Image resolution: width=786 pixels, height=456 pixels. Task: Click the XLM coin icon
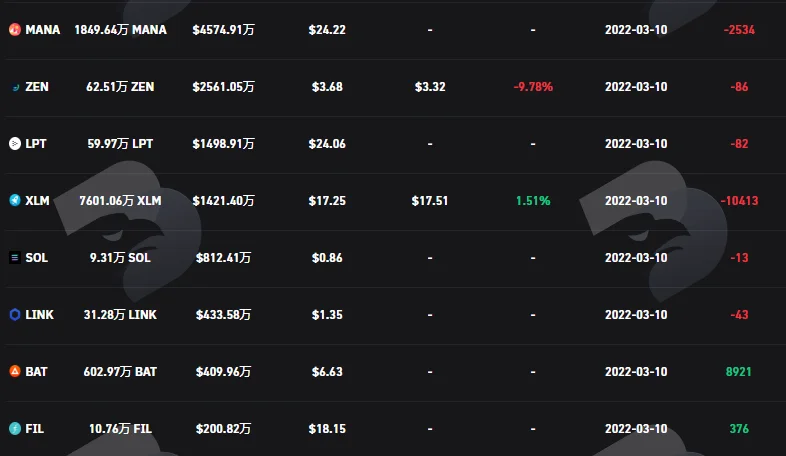click(15, 200)
